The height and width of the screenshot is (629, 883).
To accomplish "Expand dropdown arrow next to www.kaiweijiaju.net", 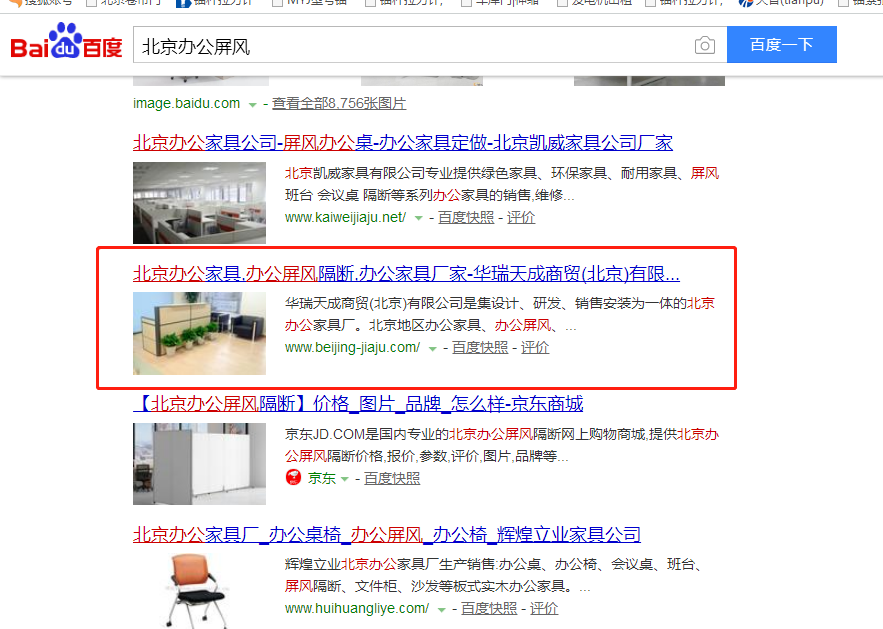I will (x=418, y=218).
